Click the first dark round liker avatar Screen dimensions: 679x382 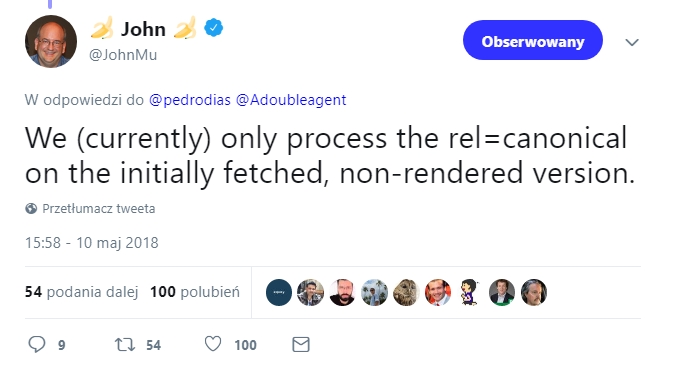click(279, 292)
